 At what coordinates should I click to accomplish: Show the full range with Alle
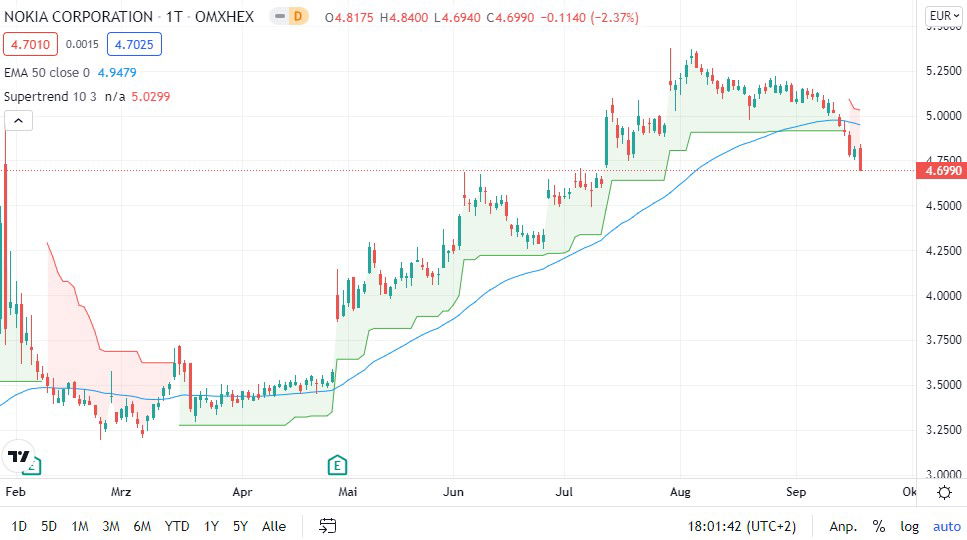pyautogui.click(x=273, y=526)
